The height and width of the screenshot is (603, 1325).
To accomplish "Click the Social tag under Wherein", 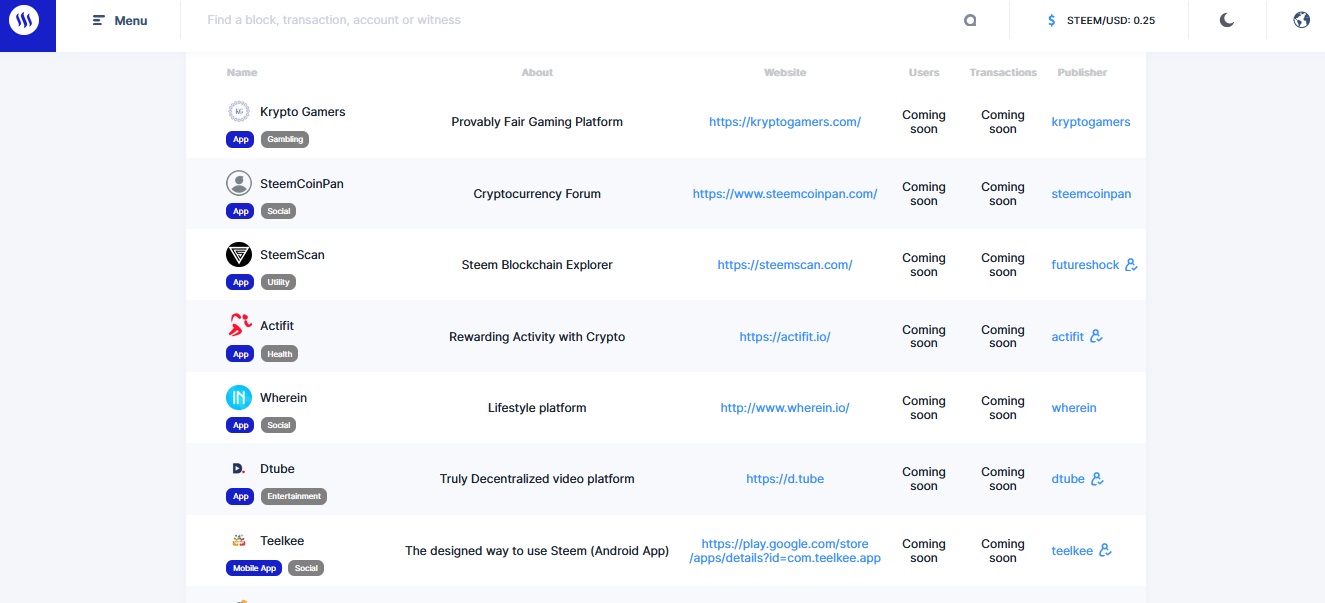I will pyautogui.click(x=279, y=425).
